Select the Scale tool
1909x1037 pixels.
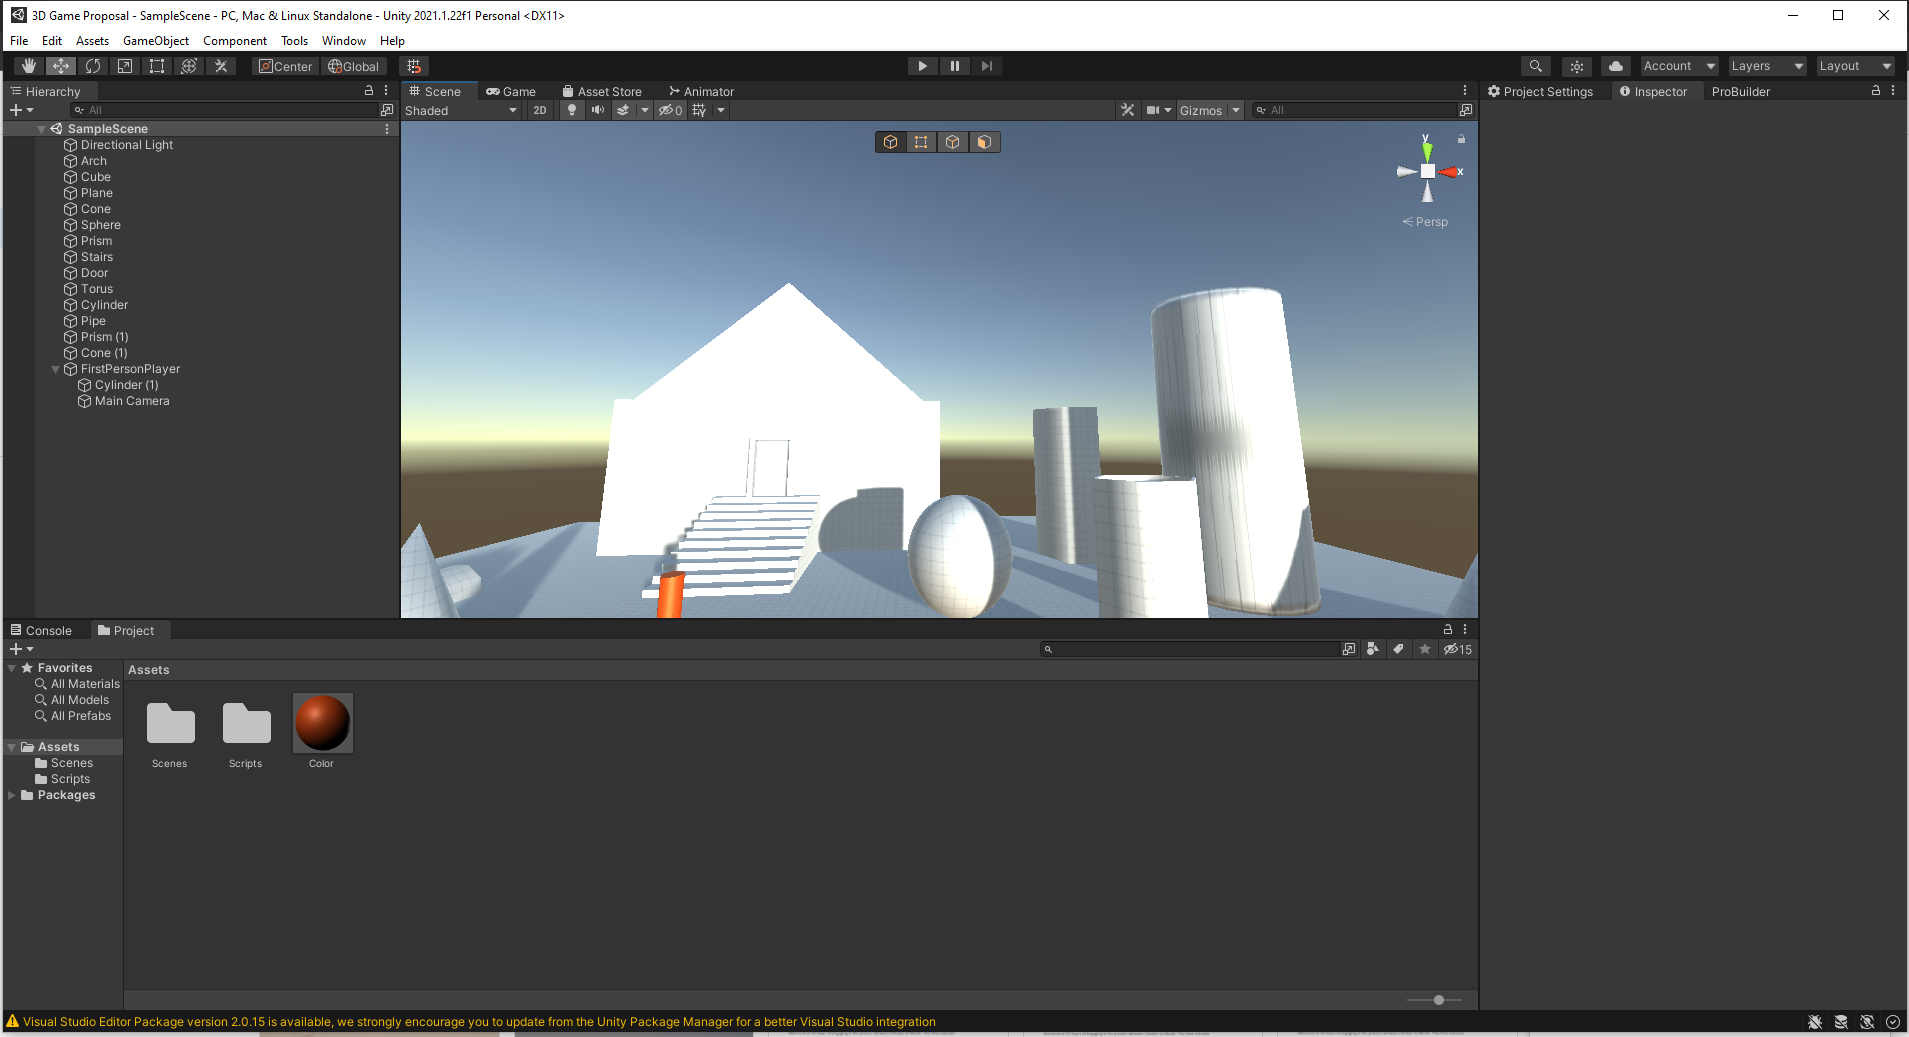125,66
